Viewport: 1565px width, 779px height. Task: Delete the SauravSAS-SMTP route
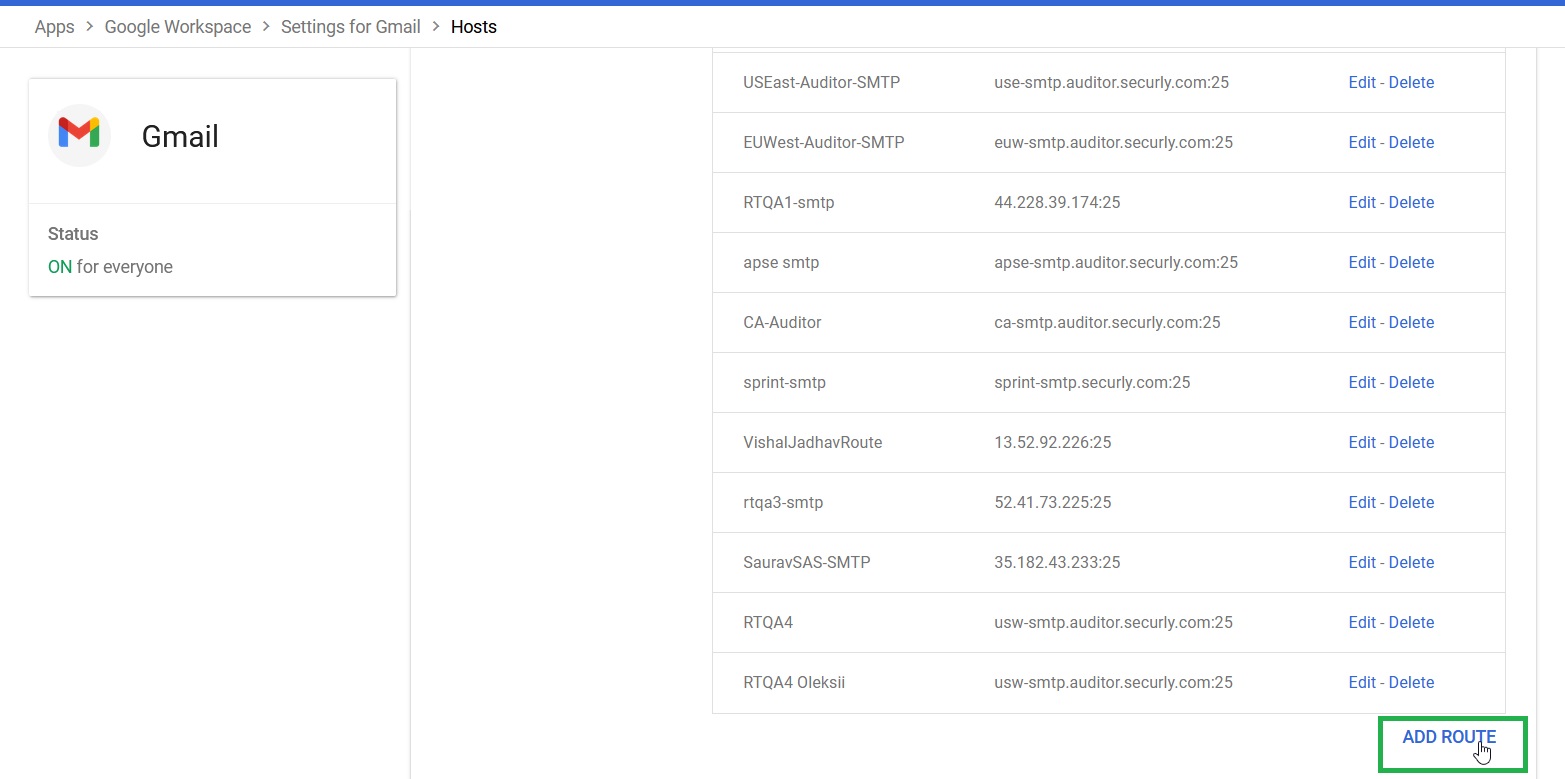click(x=1411, y=563)
